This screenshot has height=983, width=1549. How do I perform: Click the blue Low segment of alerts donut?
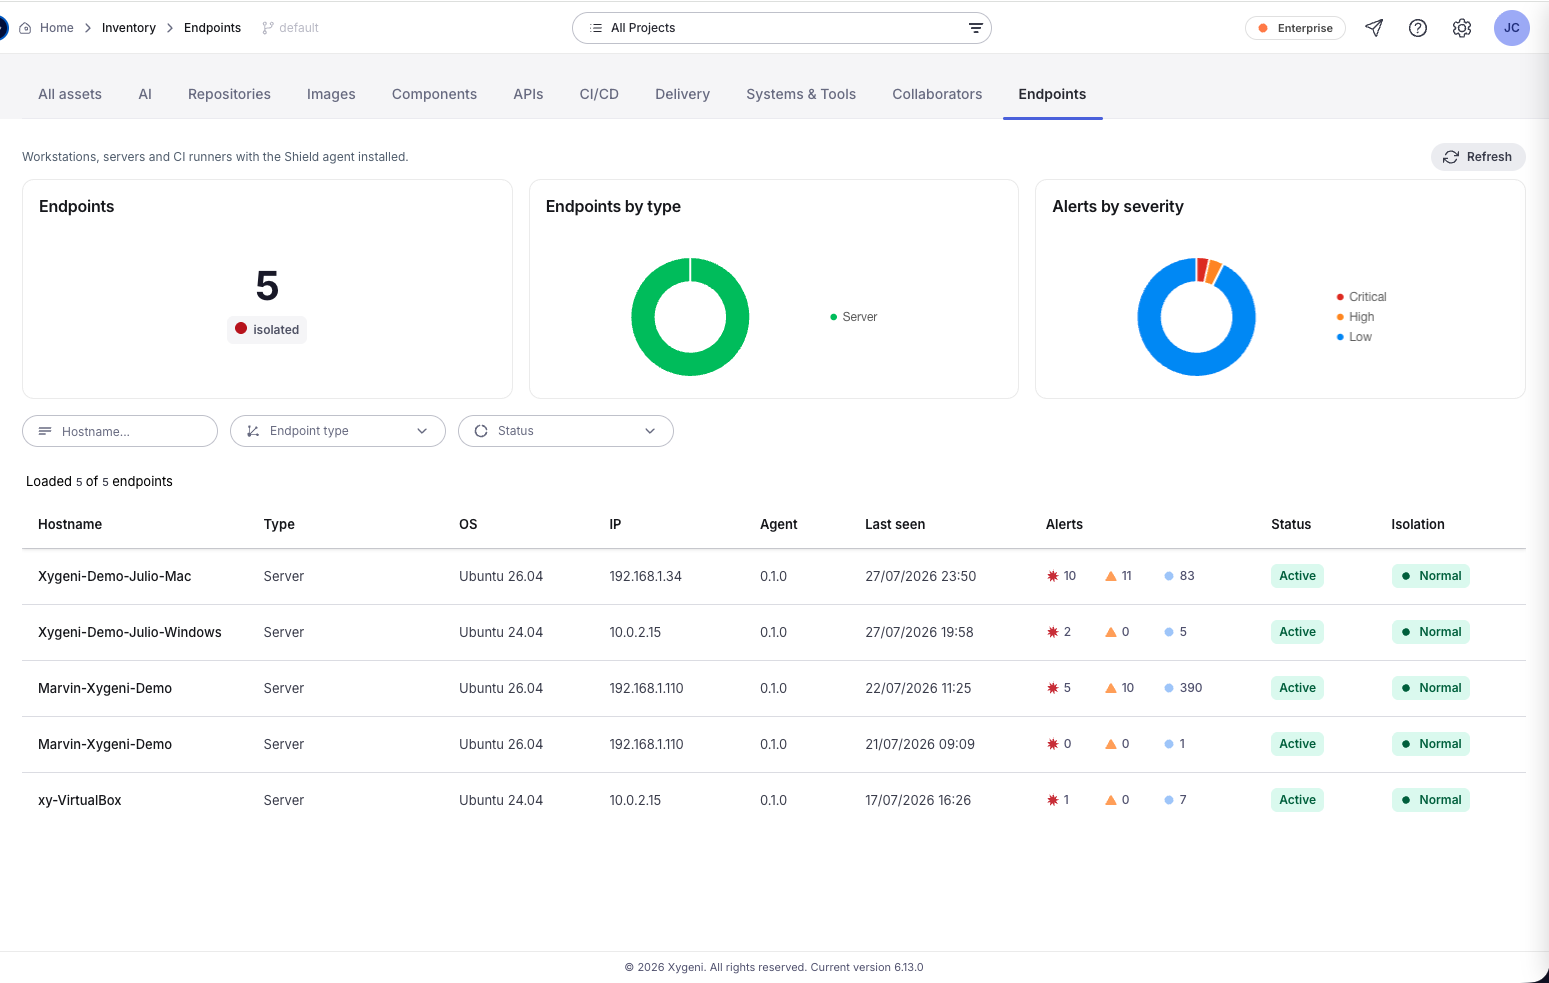[x=1196, y=364]
